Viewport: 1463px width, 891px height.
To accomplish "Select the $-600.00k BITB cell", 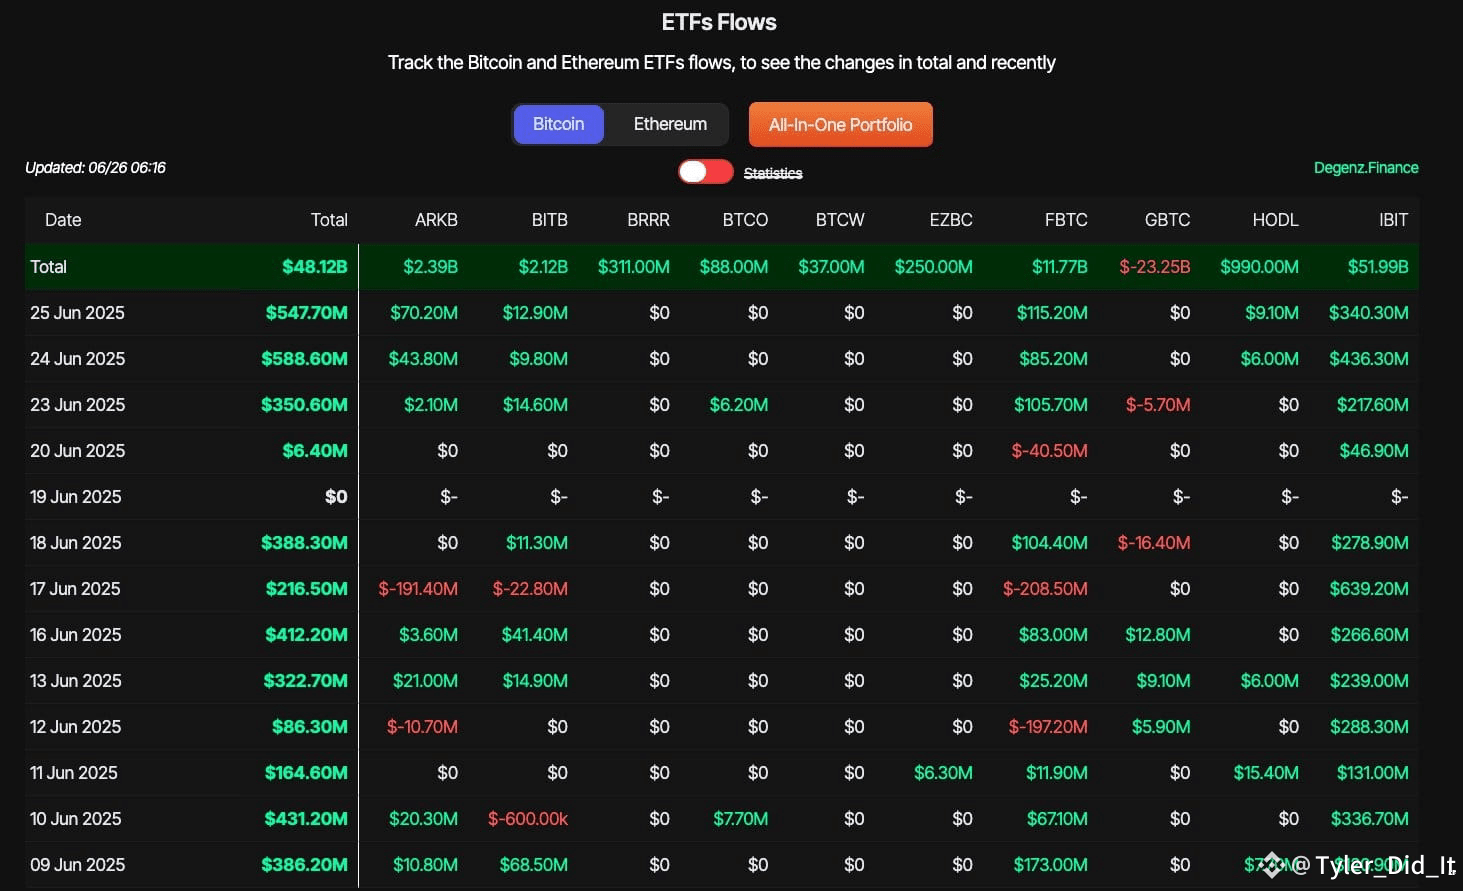I will [x=528, y=819].
